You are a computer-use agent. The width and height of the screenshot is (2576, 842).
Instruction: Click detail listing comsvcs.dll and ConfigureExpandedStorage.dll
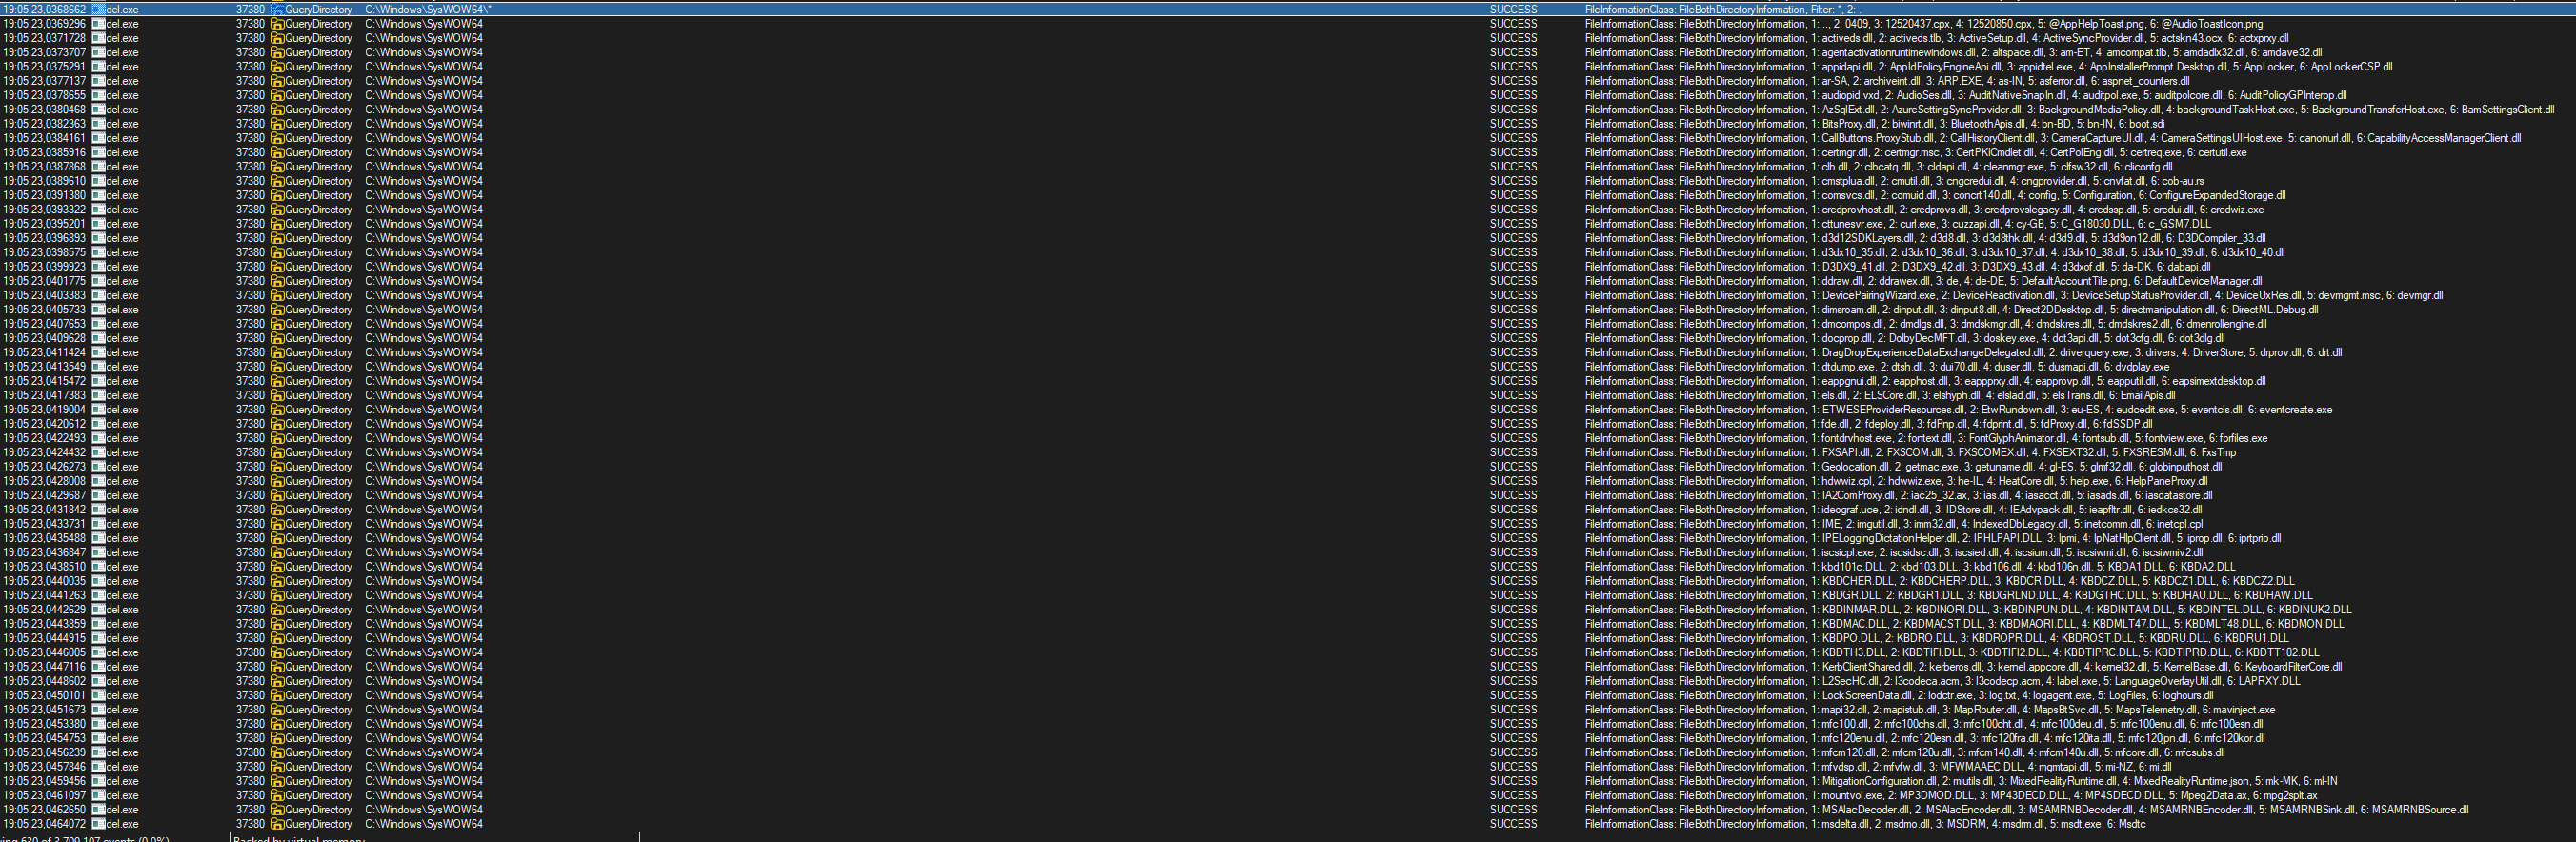click(1935, 195)
